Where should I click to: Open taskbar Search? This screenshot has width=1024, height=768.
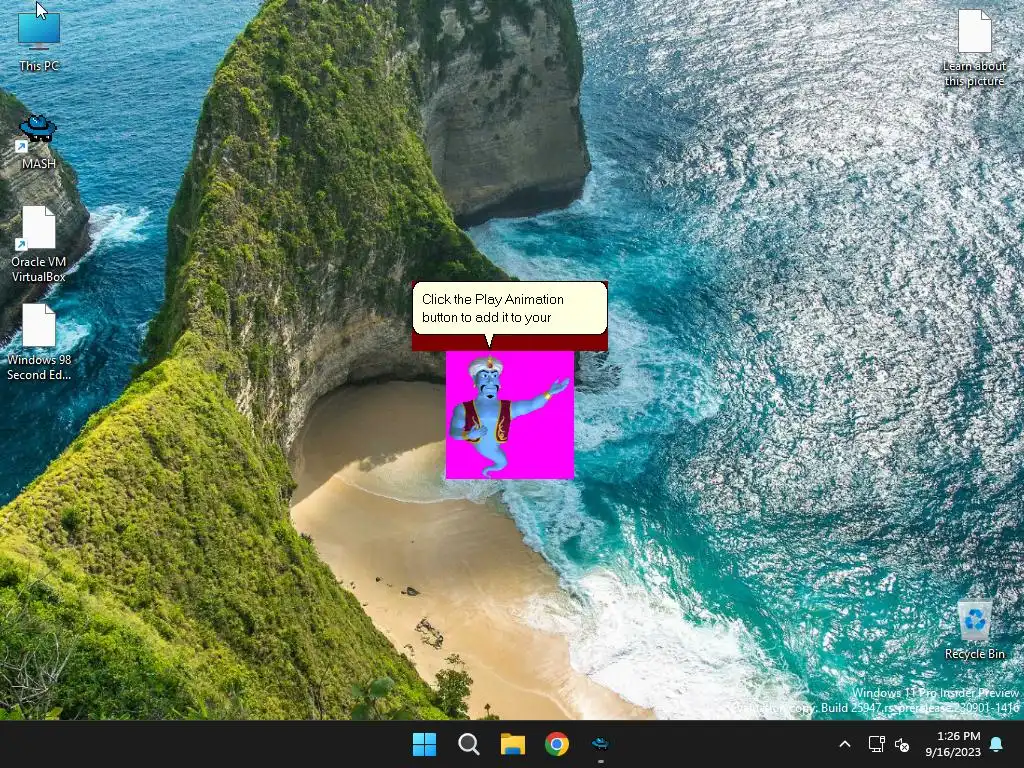(x=468, y=744)
